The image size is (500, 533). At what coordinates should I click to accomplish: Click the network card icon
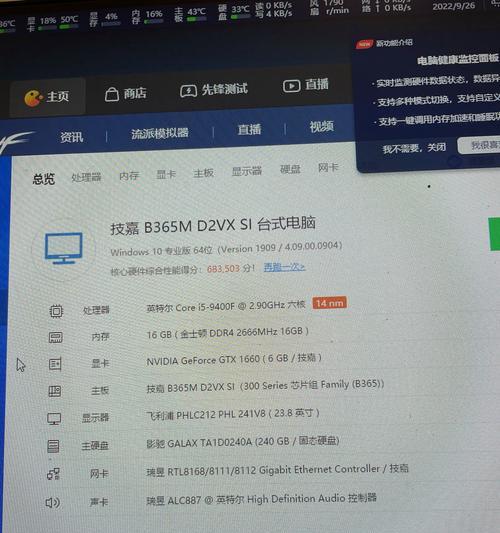click(53, 474)
